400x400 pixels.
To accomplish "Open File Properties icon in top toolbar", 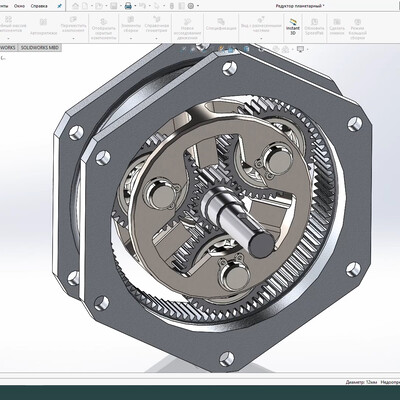I will [181, 6].
